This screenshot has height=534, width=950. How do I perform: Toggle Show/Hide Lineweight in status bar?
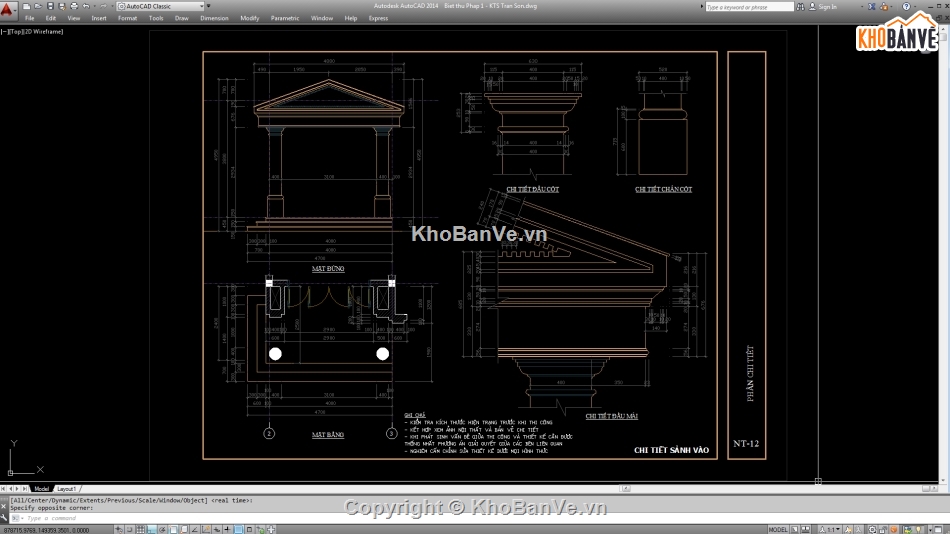click(x=227, y=529)
